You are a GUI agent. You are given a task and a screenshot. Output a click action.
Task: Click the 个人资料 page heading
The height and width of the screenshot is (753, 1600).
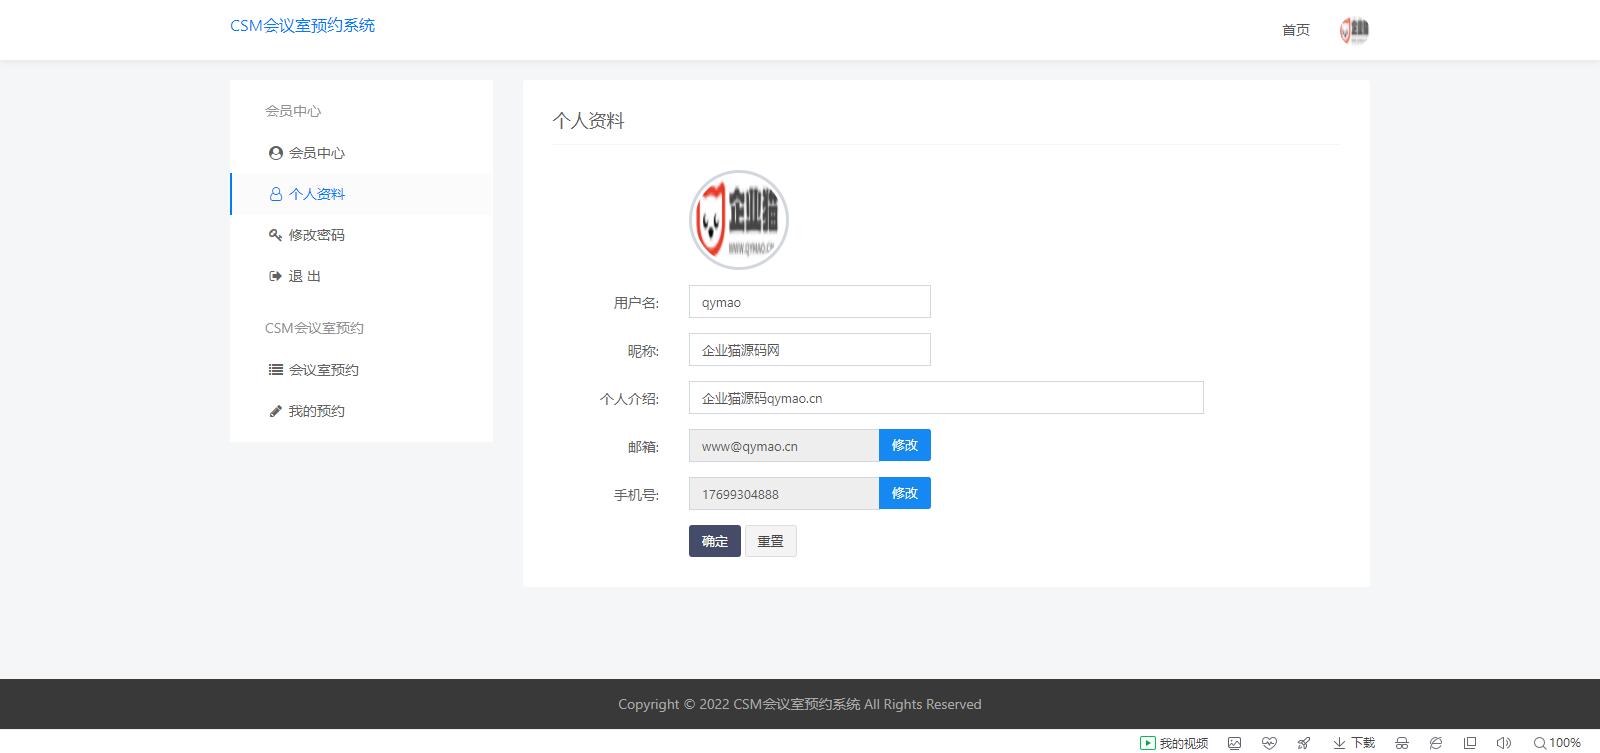[588, 121]
